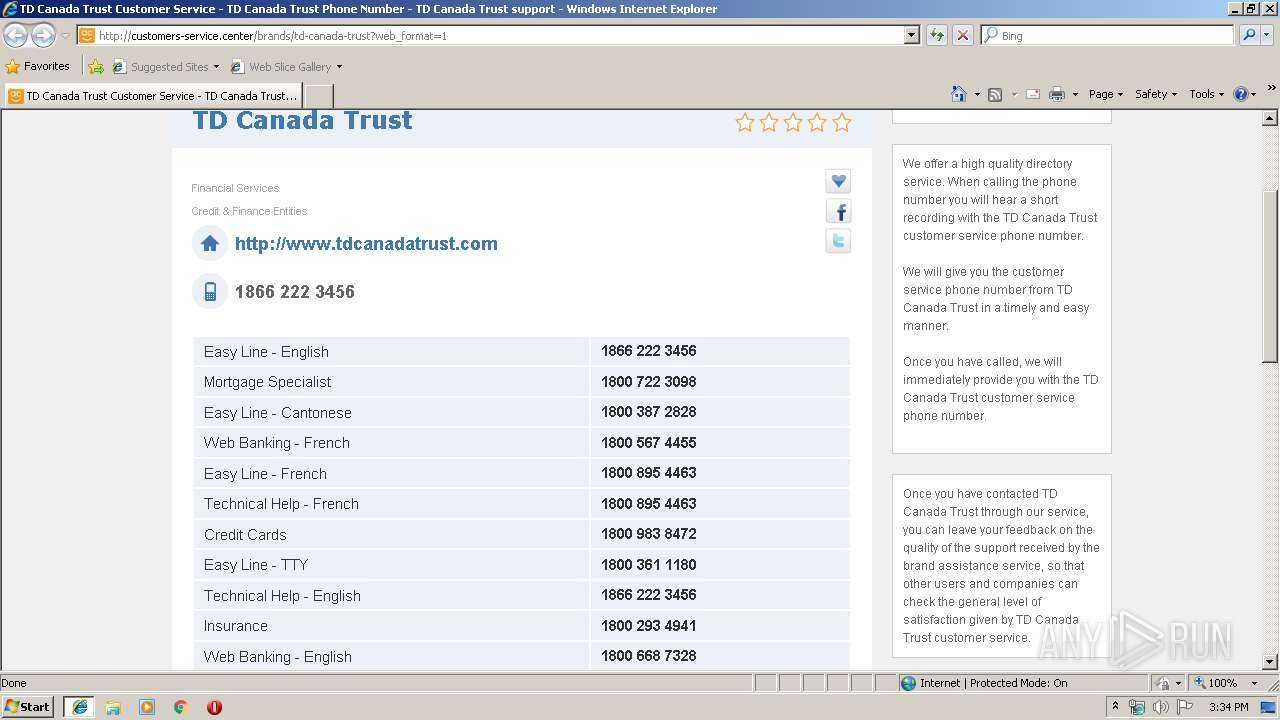The image size is (1280, 720).
Task: Click the Print toolbar icon
Action: tap(1057, 94)
